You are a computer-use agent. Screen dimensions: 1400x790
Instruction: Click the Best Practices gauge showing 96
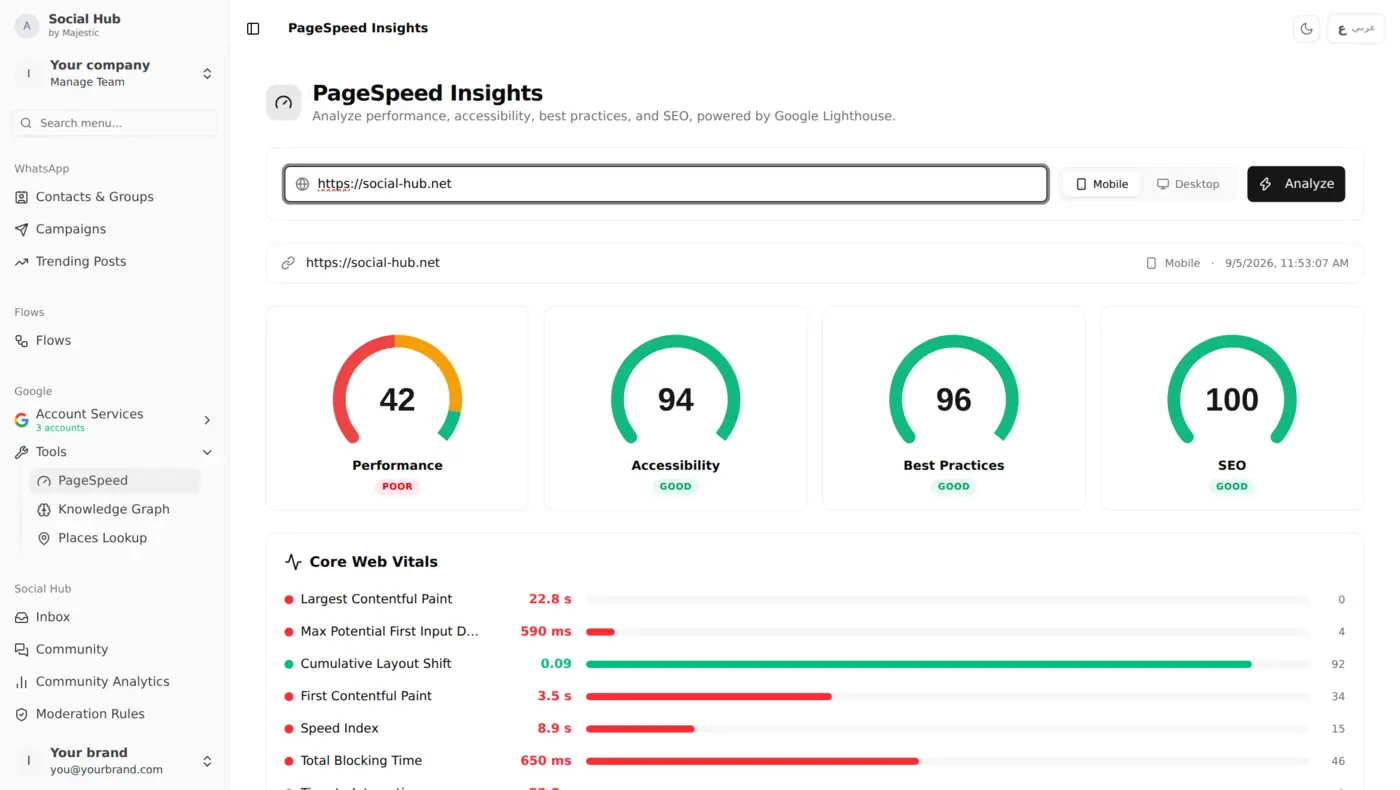(x=954, y=390)
